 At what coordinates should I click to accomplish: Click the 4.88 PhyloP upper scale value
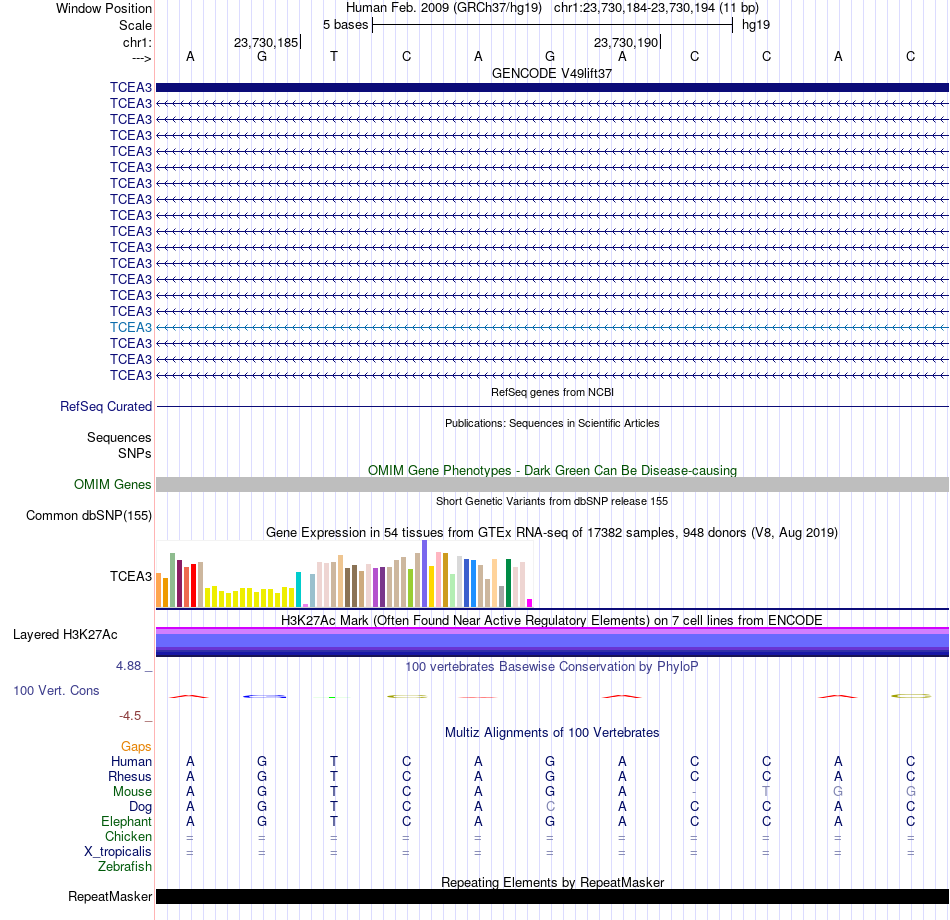128,665
